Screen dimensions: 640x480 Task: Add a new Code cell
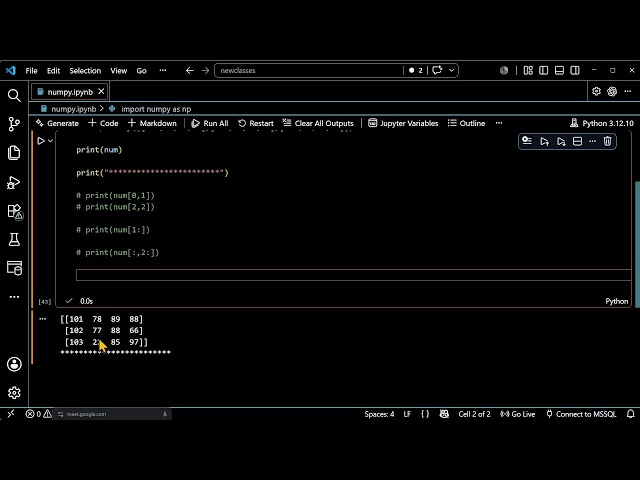point(103,123)
